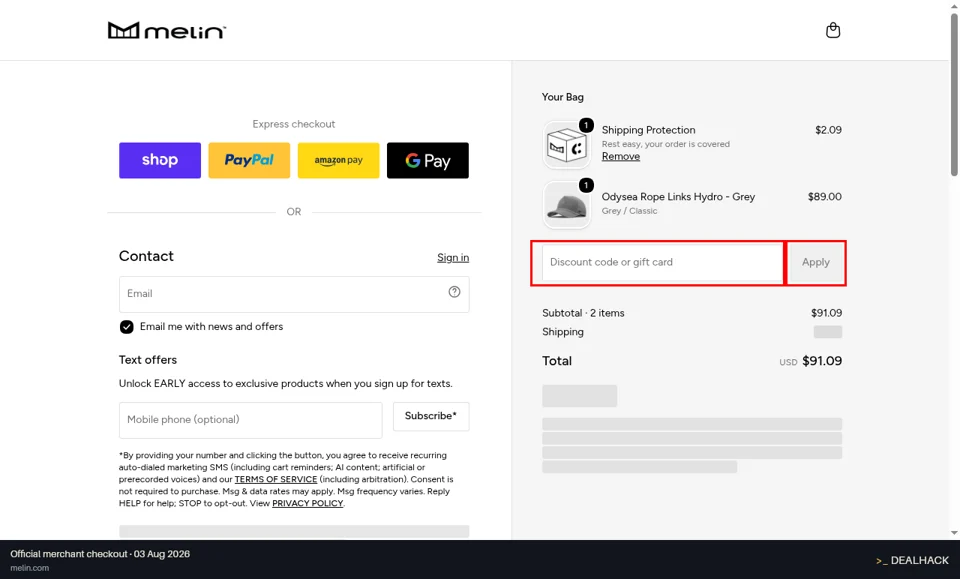Focus the Discount code or gift card field
The image size is (960, 579).
coord(662,263)
